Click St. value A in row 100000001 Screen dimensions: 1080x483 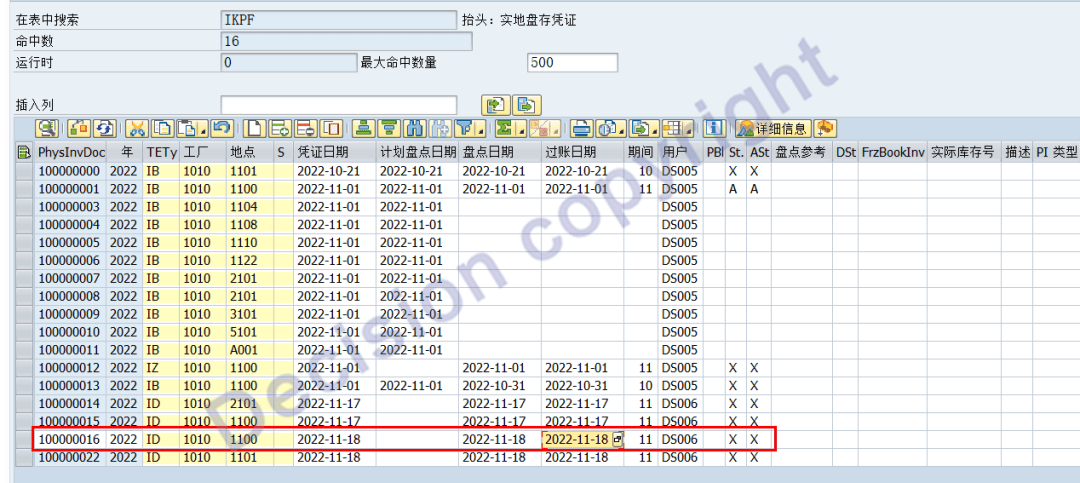pos(734,189)
